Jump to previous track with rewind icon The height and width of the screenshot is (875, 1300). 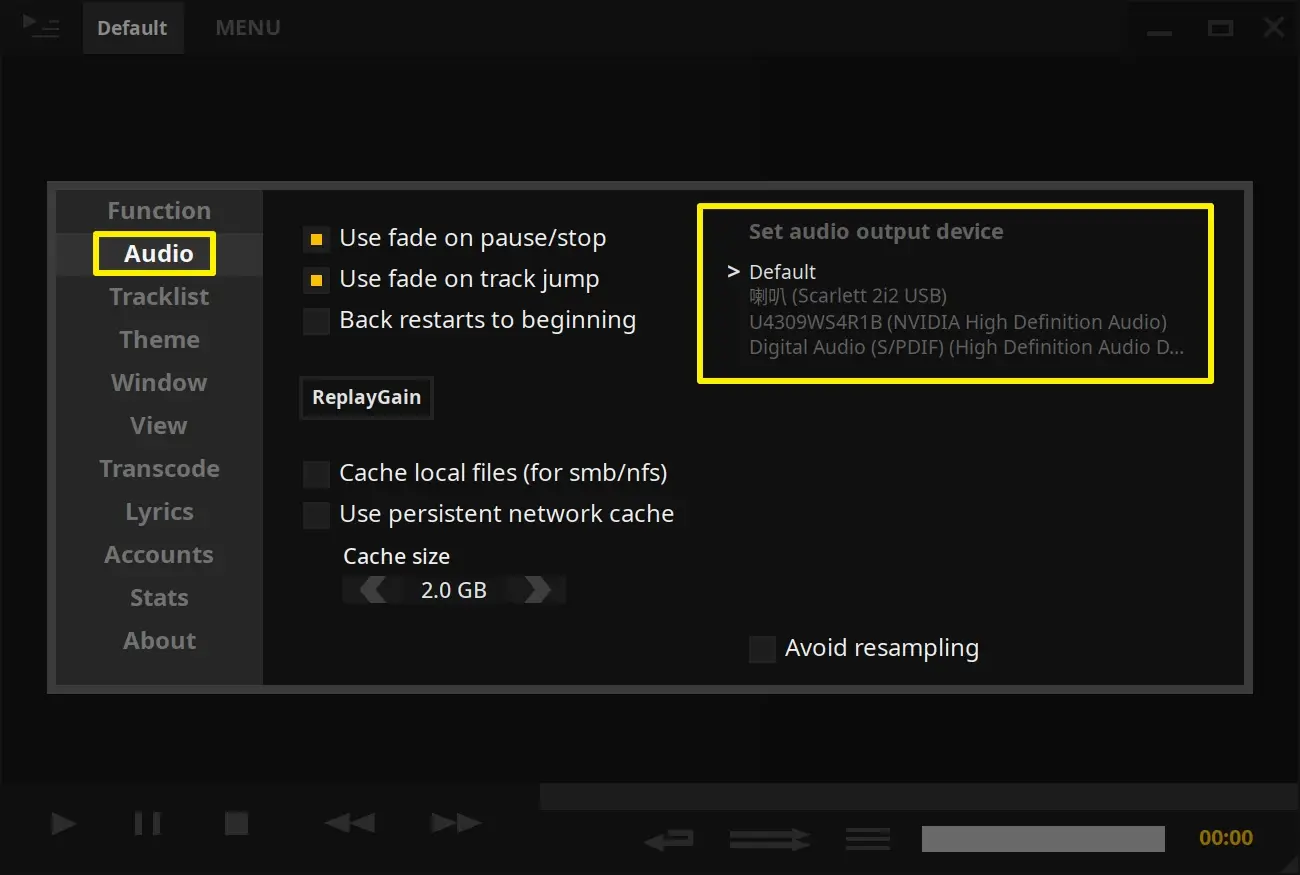350,824
